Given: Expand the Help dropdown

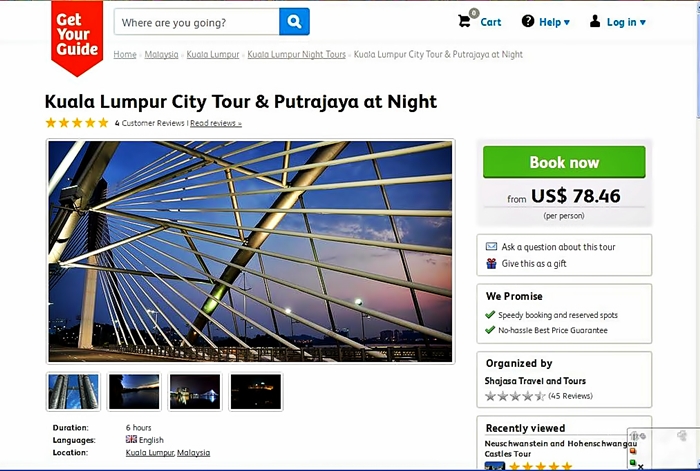Looking at the screenshot, I should pyautogui.click(x=546, y=22).
